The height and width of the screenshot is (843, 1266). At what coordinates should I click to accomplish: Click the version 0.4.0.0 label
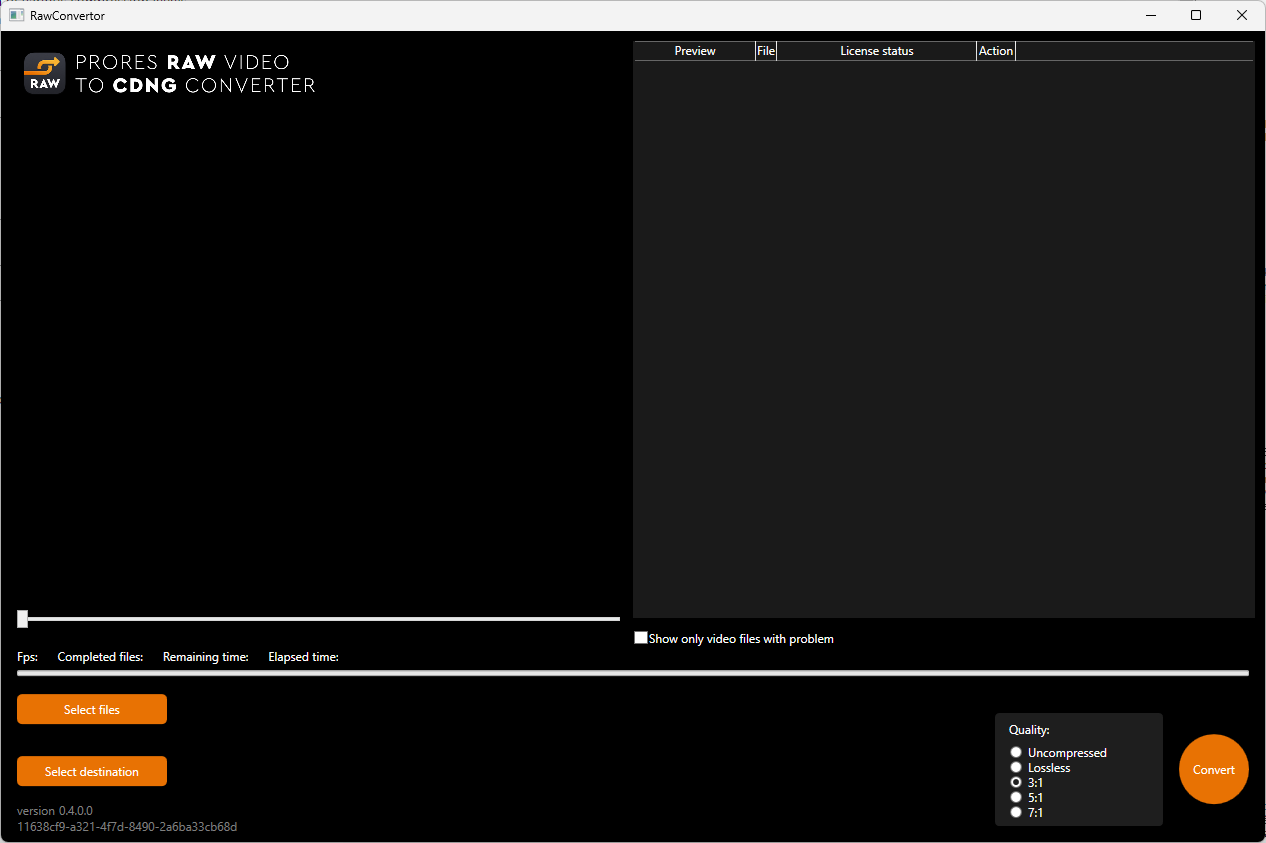click(53, 810)
